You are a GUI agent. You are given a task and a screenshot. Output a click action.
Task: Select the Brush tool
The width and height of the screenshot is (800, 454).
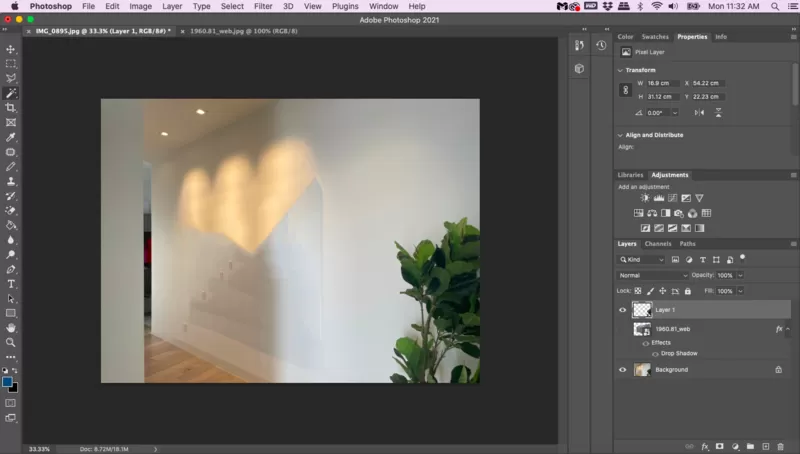pos(11,167)
